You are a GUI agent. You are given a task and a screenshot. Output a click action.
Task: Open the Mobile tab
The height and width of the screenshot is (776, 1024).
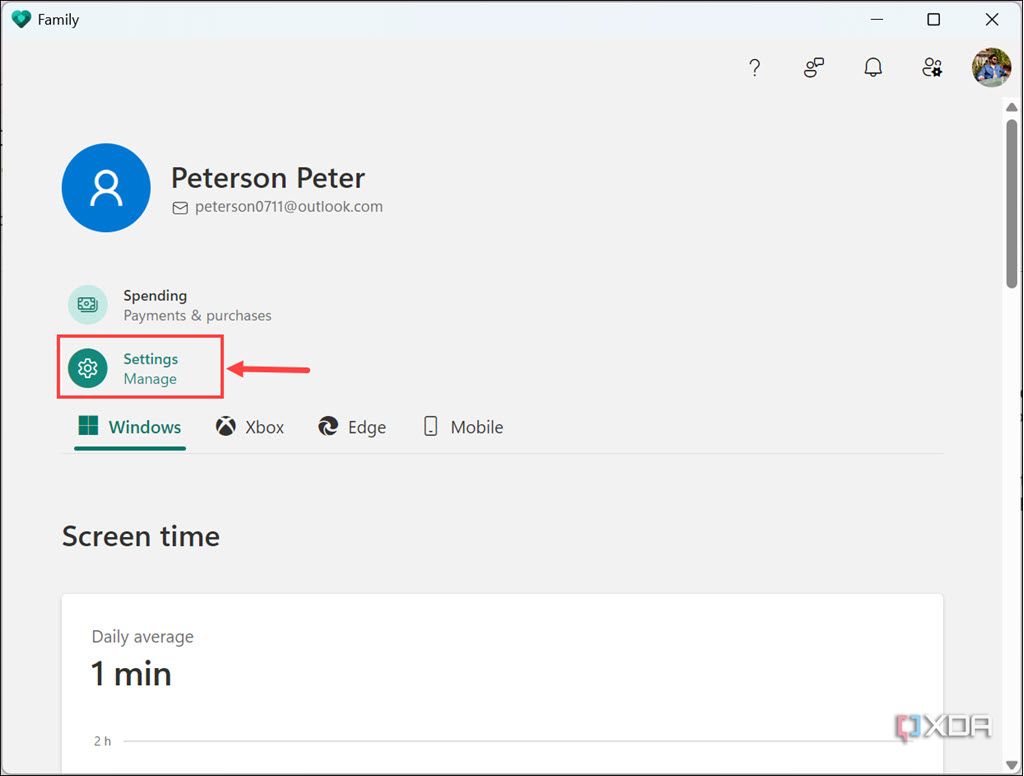point(462,427)
